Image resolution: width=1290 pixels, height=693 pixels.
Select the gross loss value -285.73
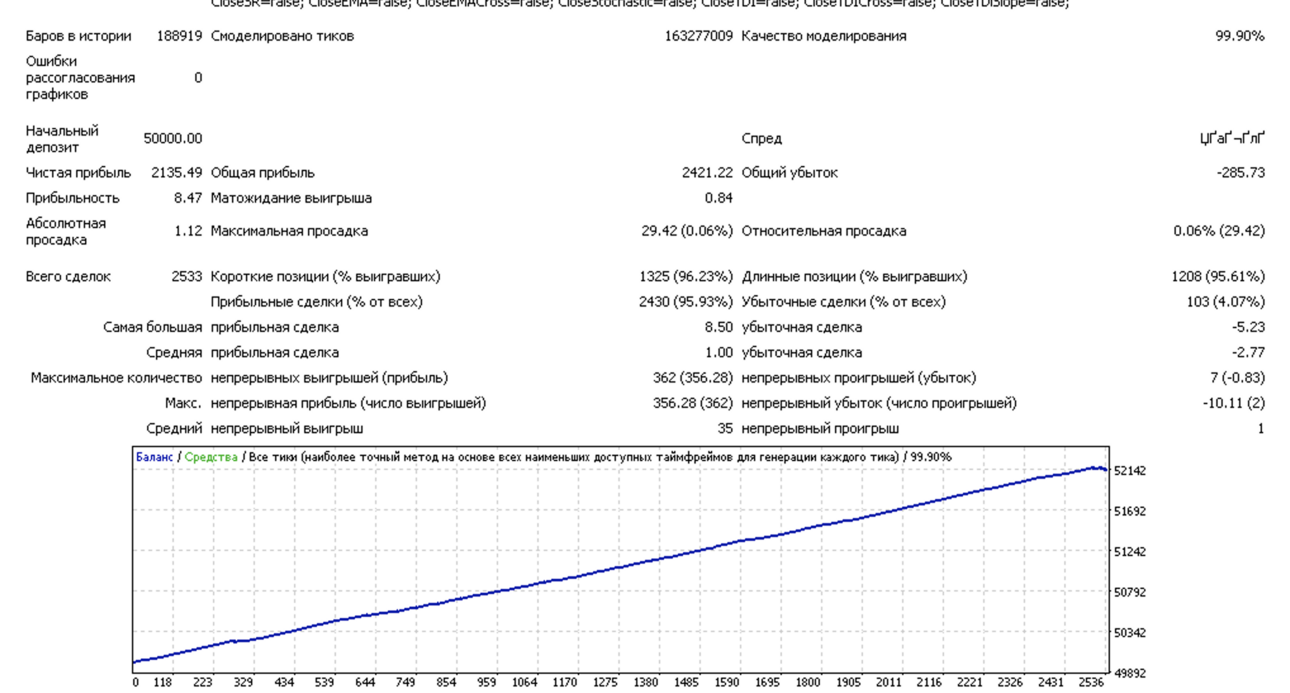tap(1241, 173)
